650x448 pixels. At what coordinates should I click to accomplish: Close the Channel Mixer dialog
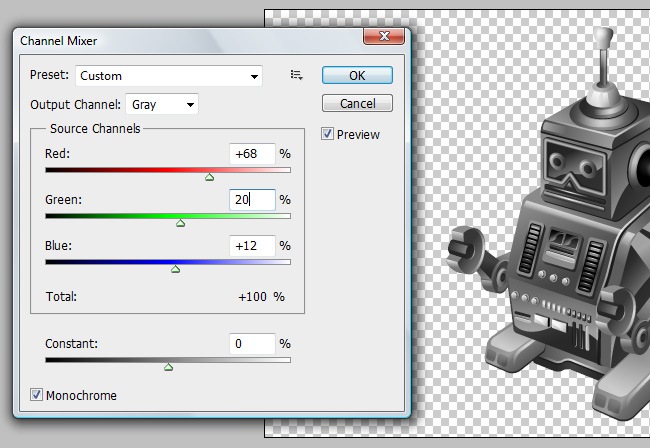click(x=382, y=39)
